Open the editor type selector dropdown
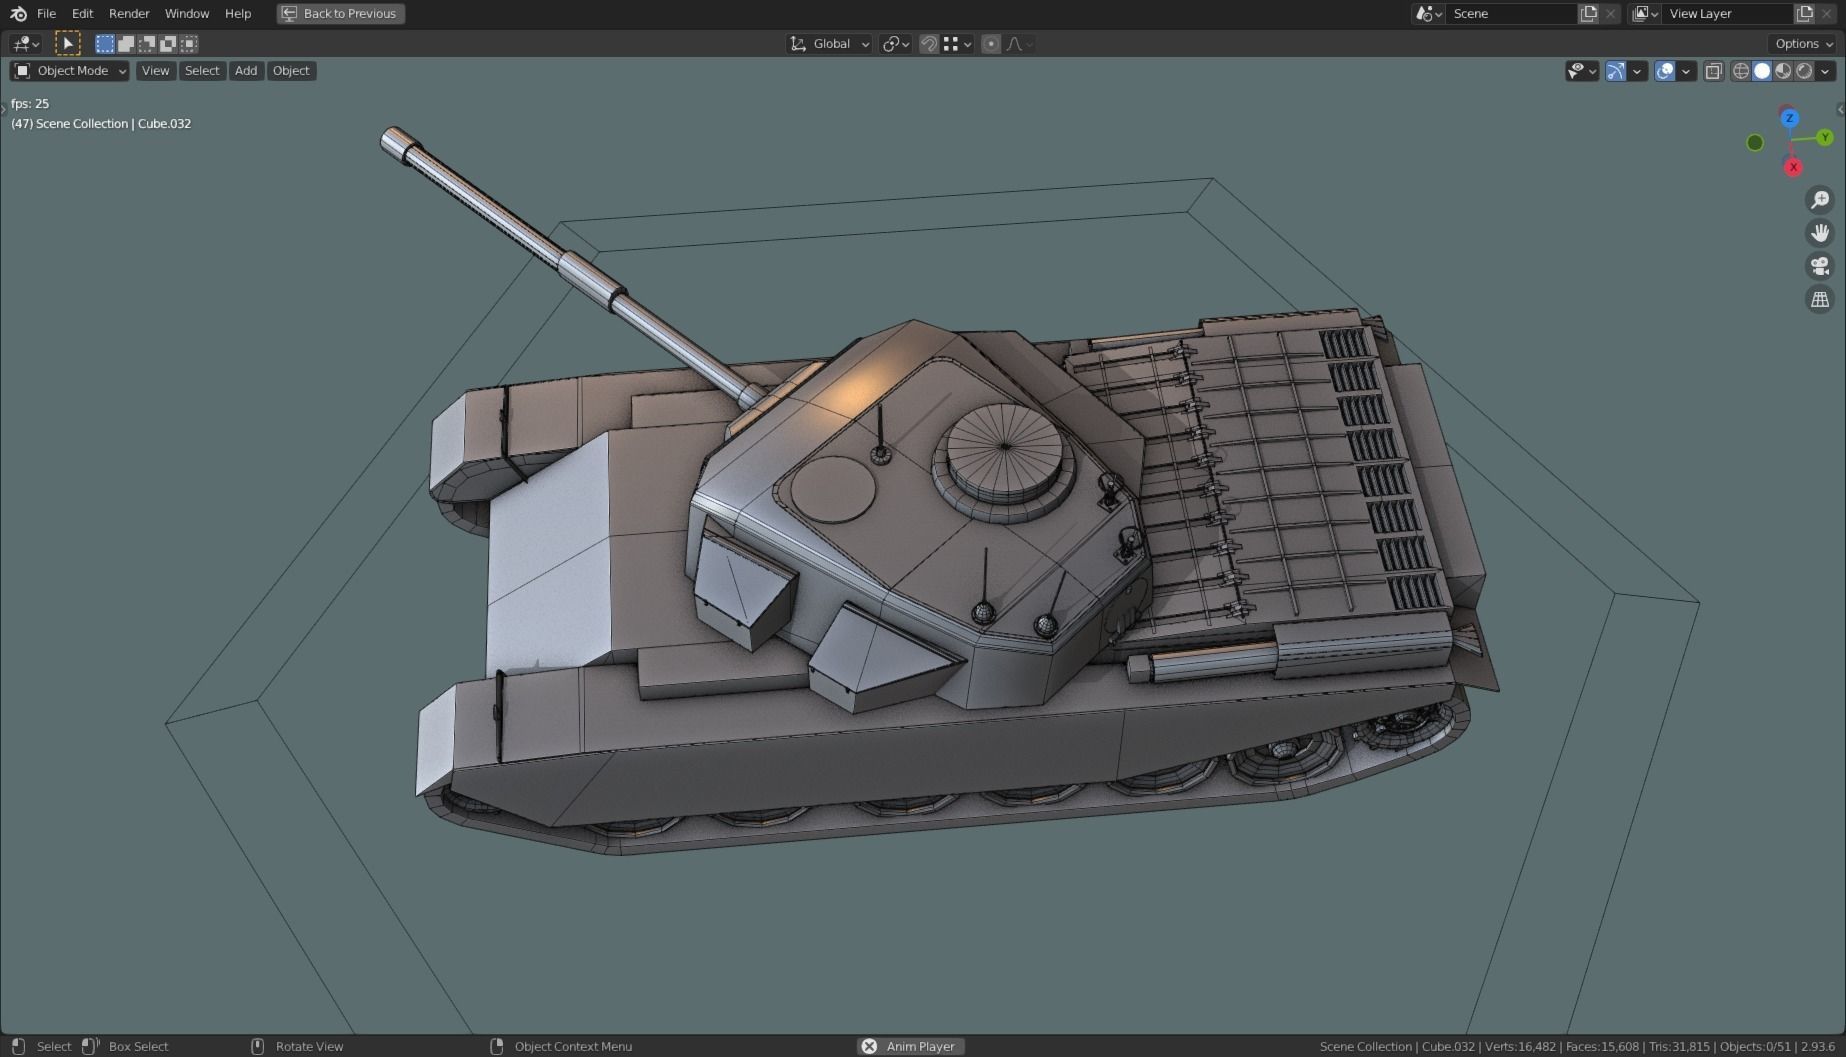This screenshot has height=1057, width=1846. coord(25,43)
